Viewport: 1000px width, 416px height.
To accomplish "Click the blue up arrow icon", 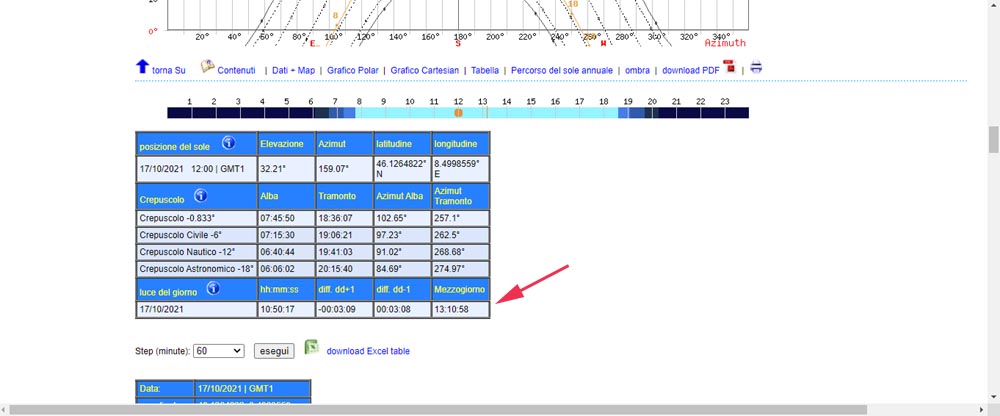I will tap(142, 66).
